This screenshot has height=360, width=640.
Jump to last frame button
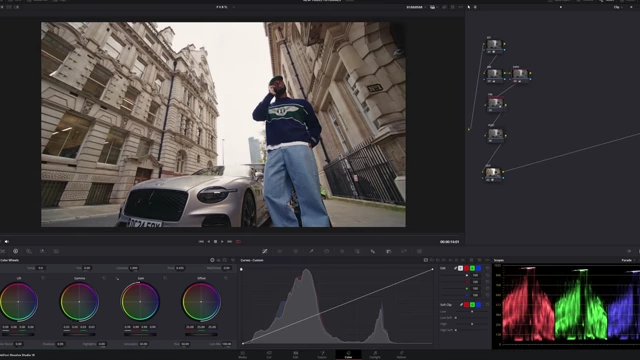click(x=229, y=242)
